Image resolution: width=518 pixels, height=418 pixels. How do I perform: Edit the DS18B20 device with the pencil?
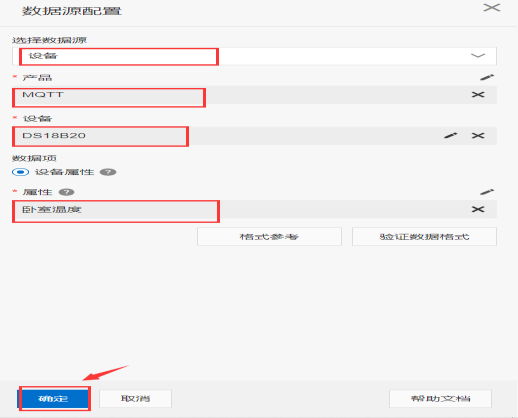451,136
